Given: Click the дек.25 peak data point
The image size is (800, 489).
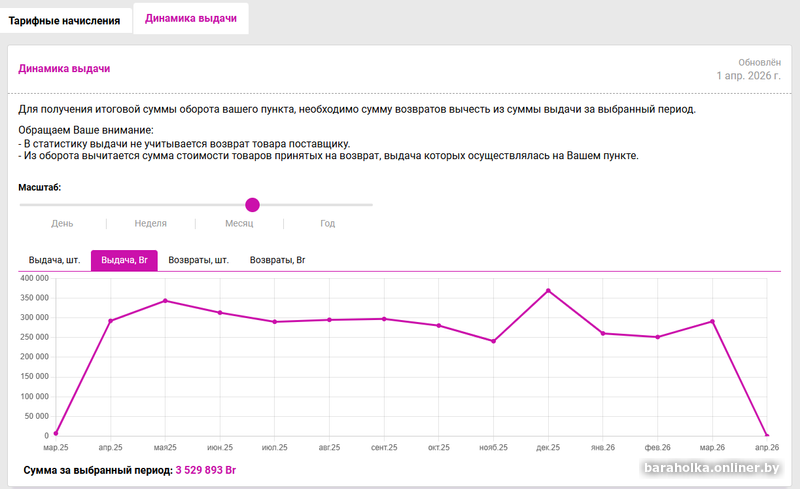Looking at the screenshot, I should point(548,291).
